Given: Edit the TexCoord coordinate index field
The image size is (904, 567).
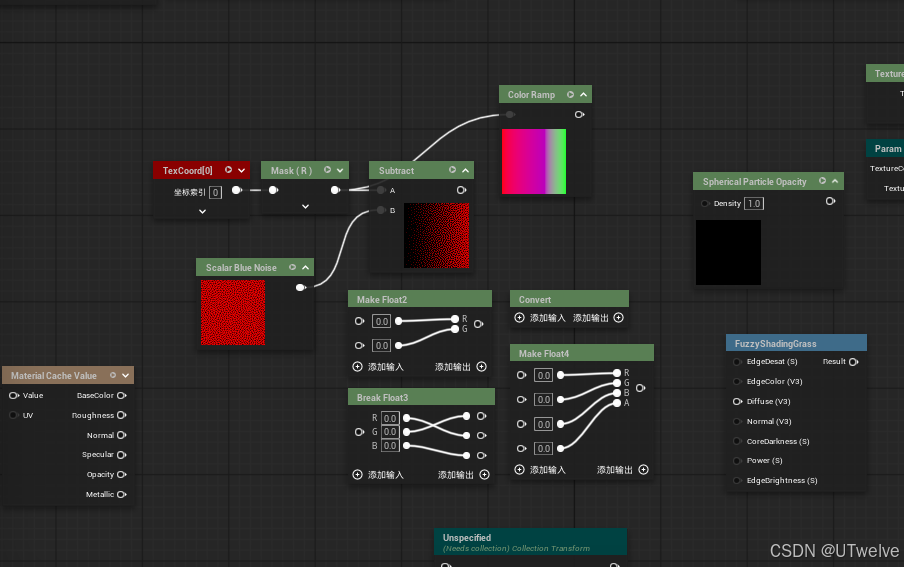Looking at the screenshot, I should coord(215,192).
